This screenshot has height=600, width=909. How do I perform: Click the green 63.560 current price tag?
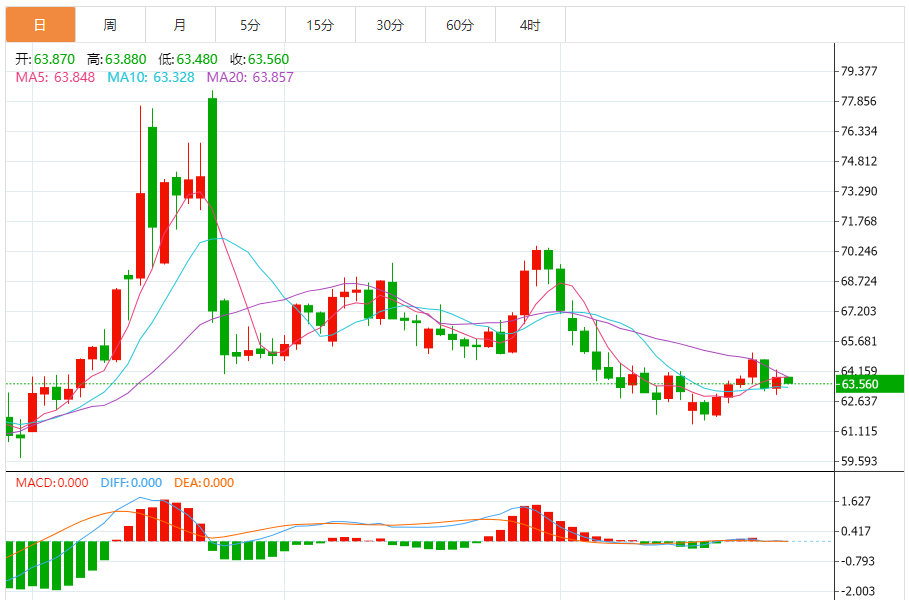[x=869, y=384]
